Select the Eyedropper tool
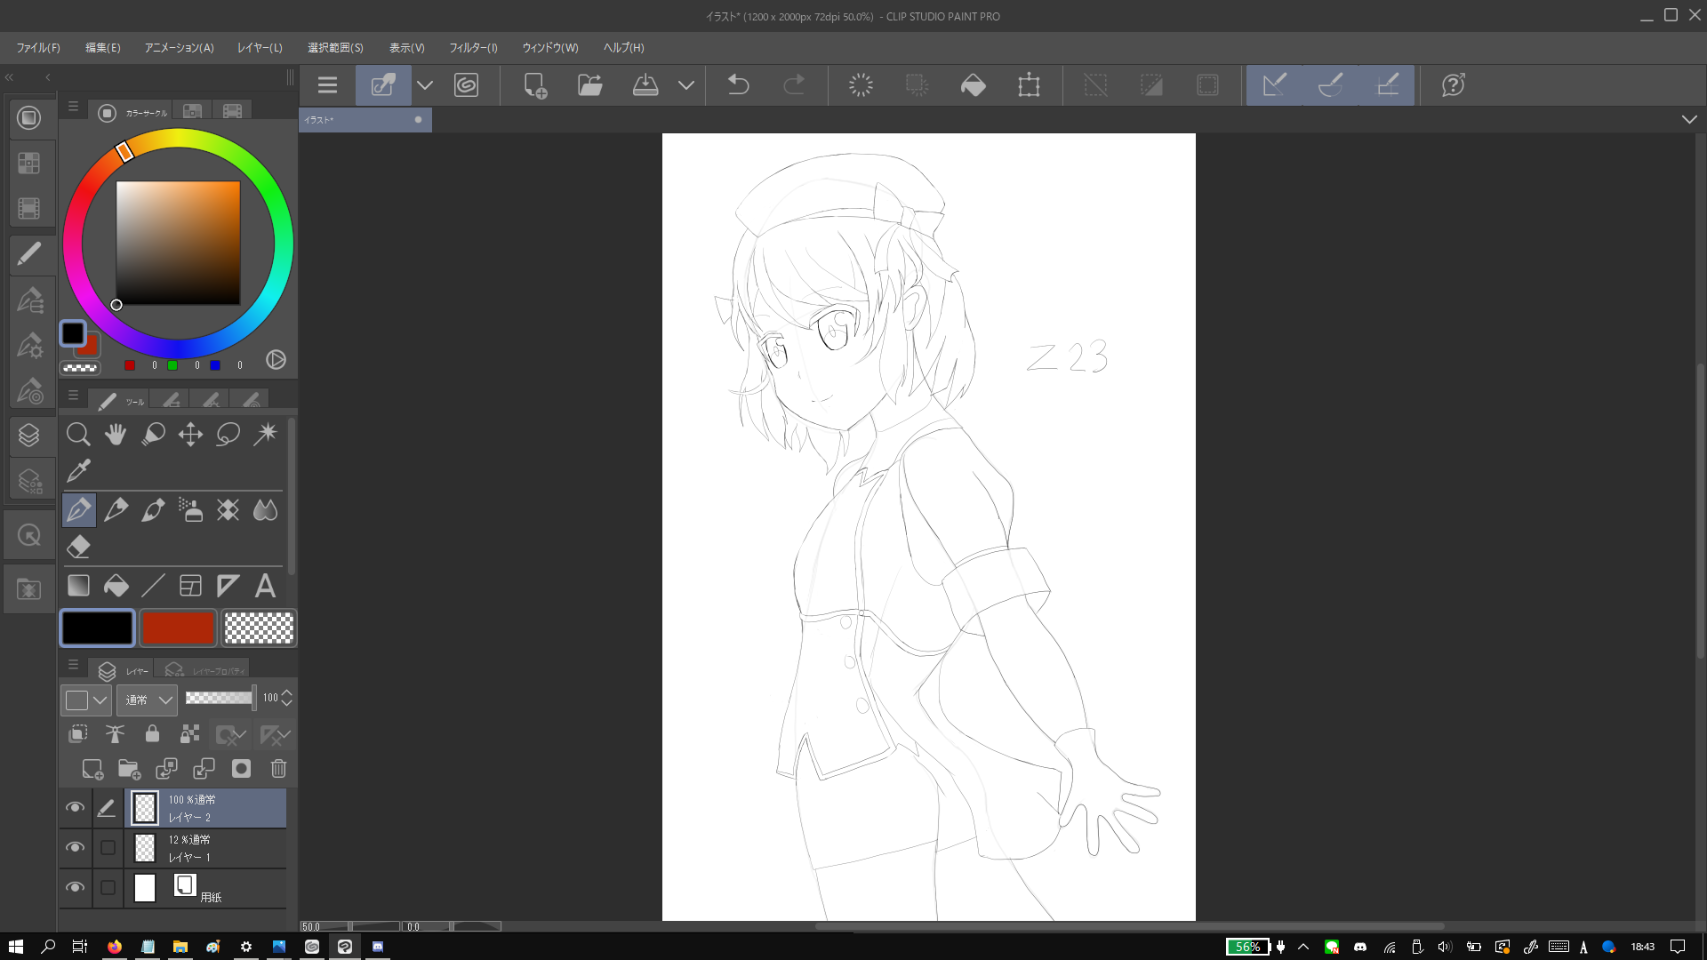Image resolution: width=1707 pixels, height=960 pixels. [x=78, y=471]
